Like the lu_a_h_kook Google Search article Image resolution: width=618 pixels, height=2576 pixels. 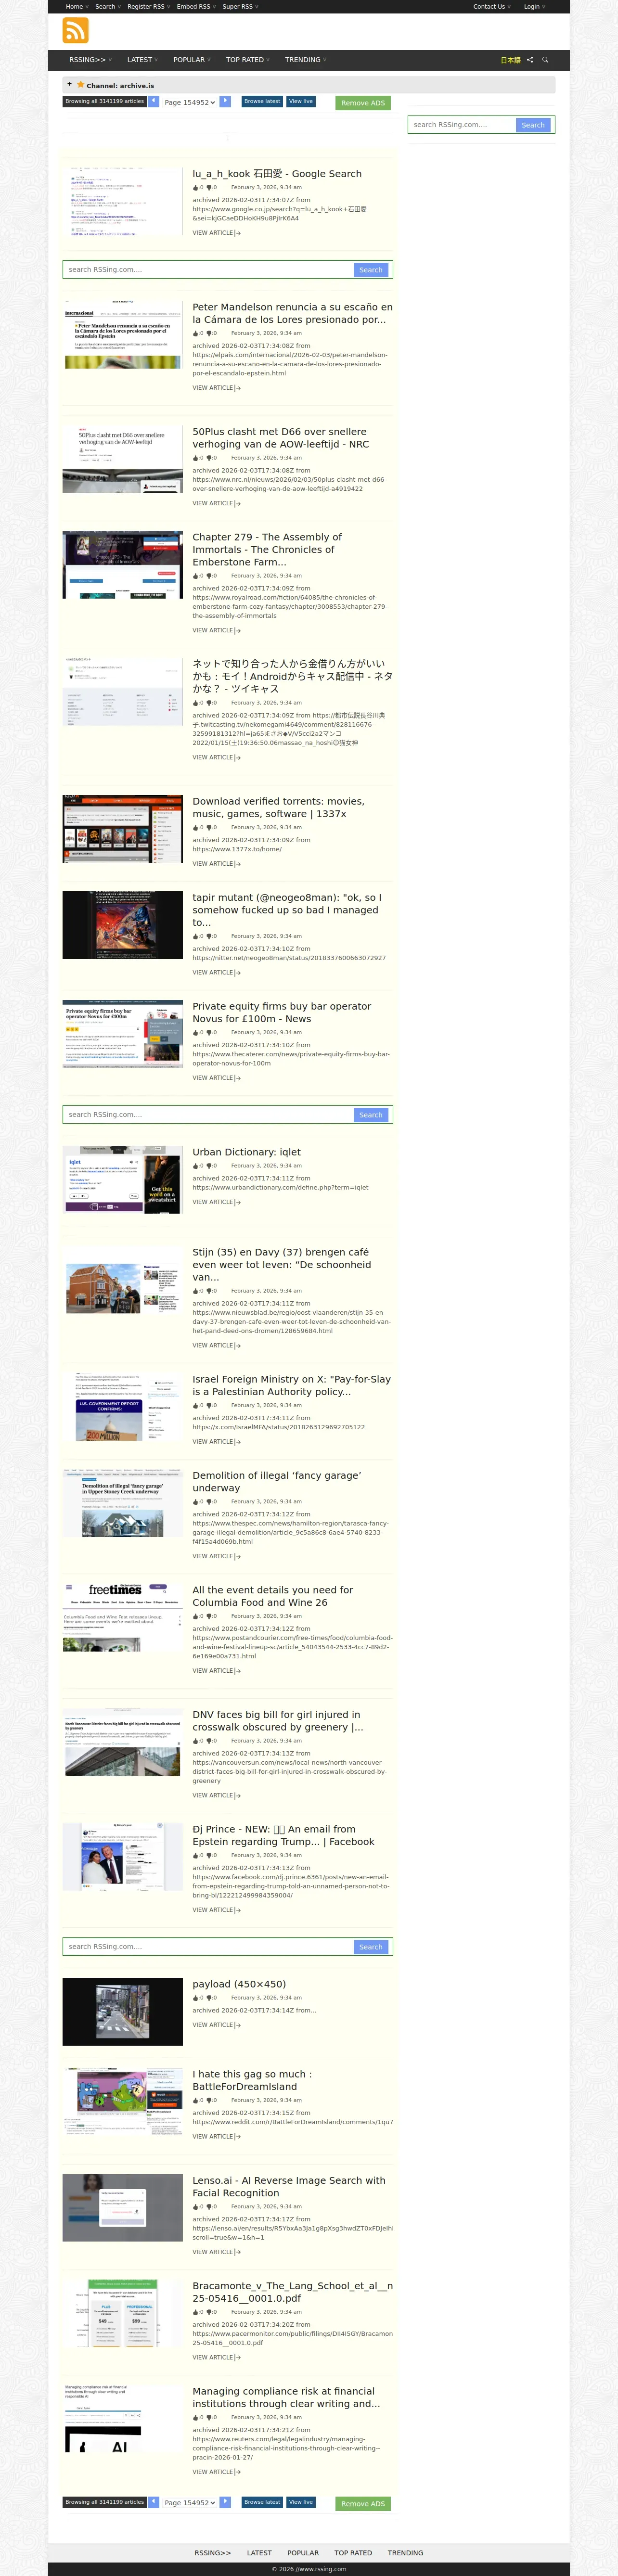coord(196,187)
